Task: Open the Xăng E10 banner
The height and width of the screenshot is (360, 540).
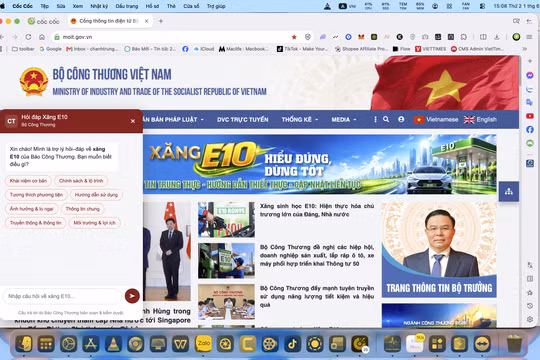Action: (320, 164)
